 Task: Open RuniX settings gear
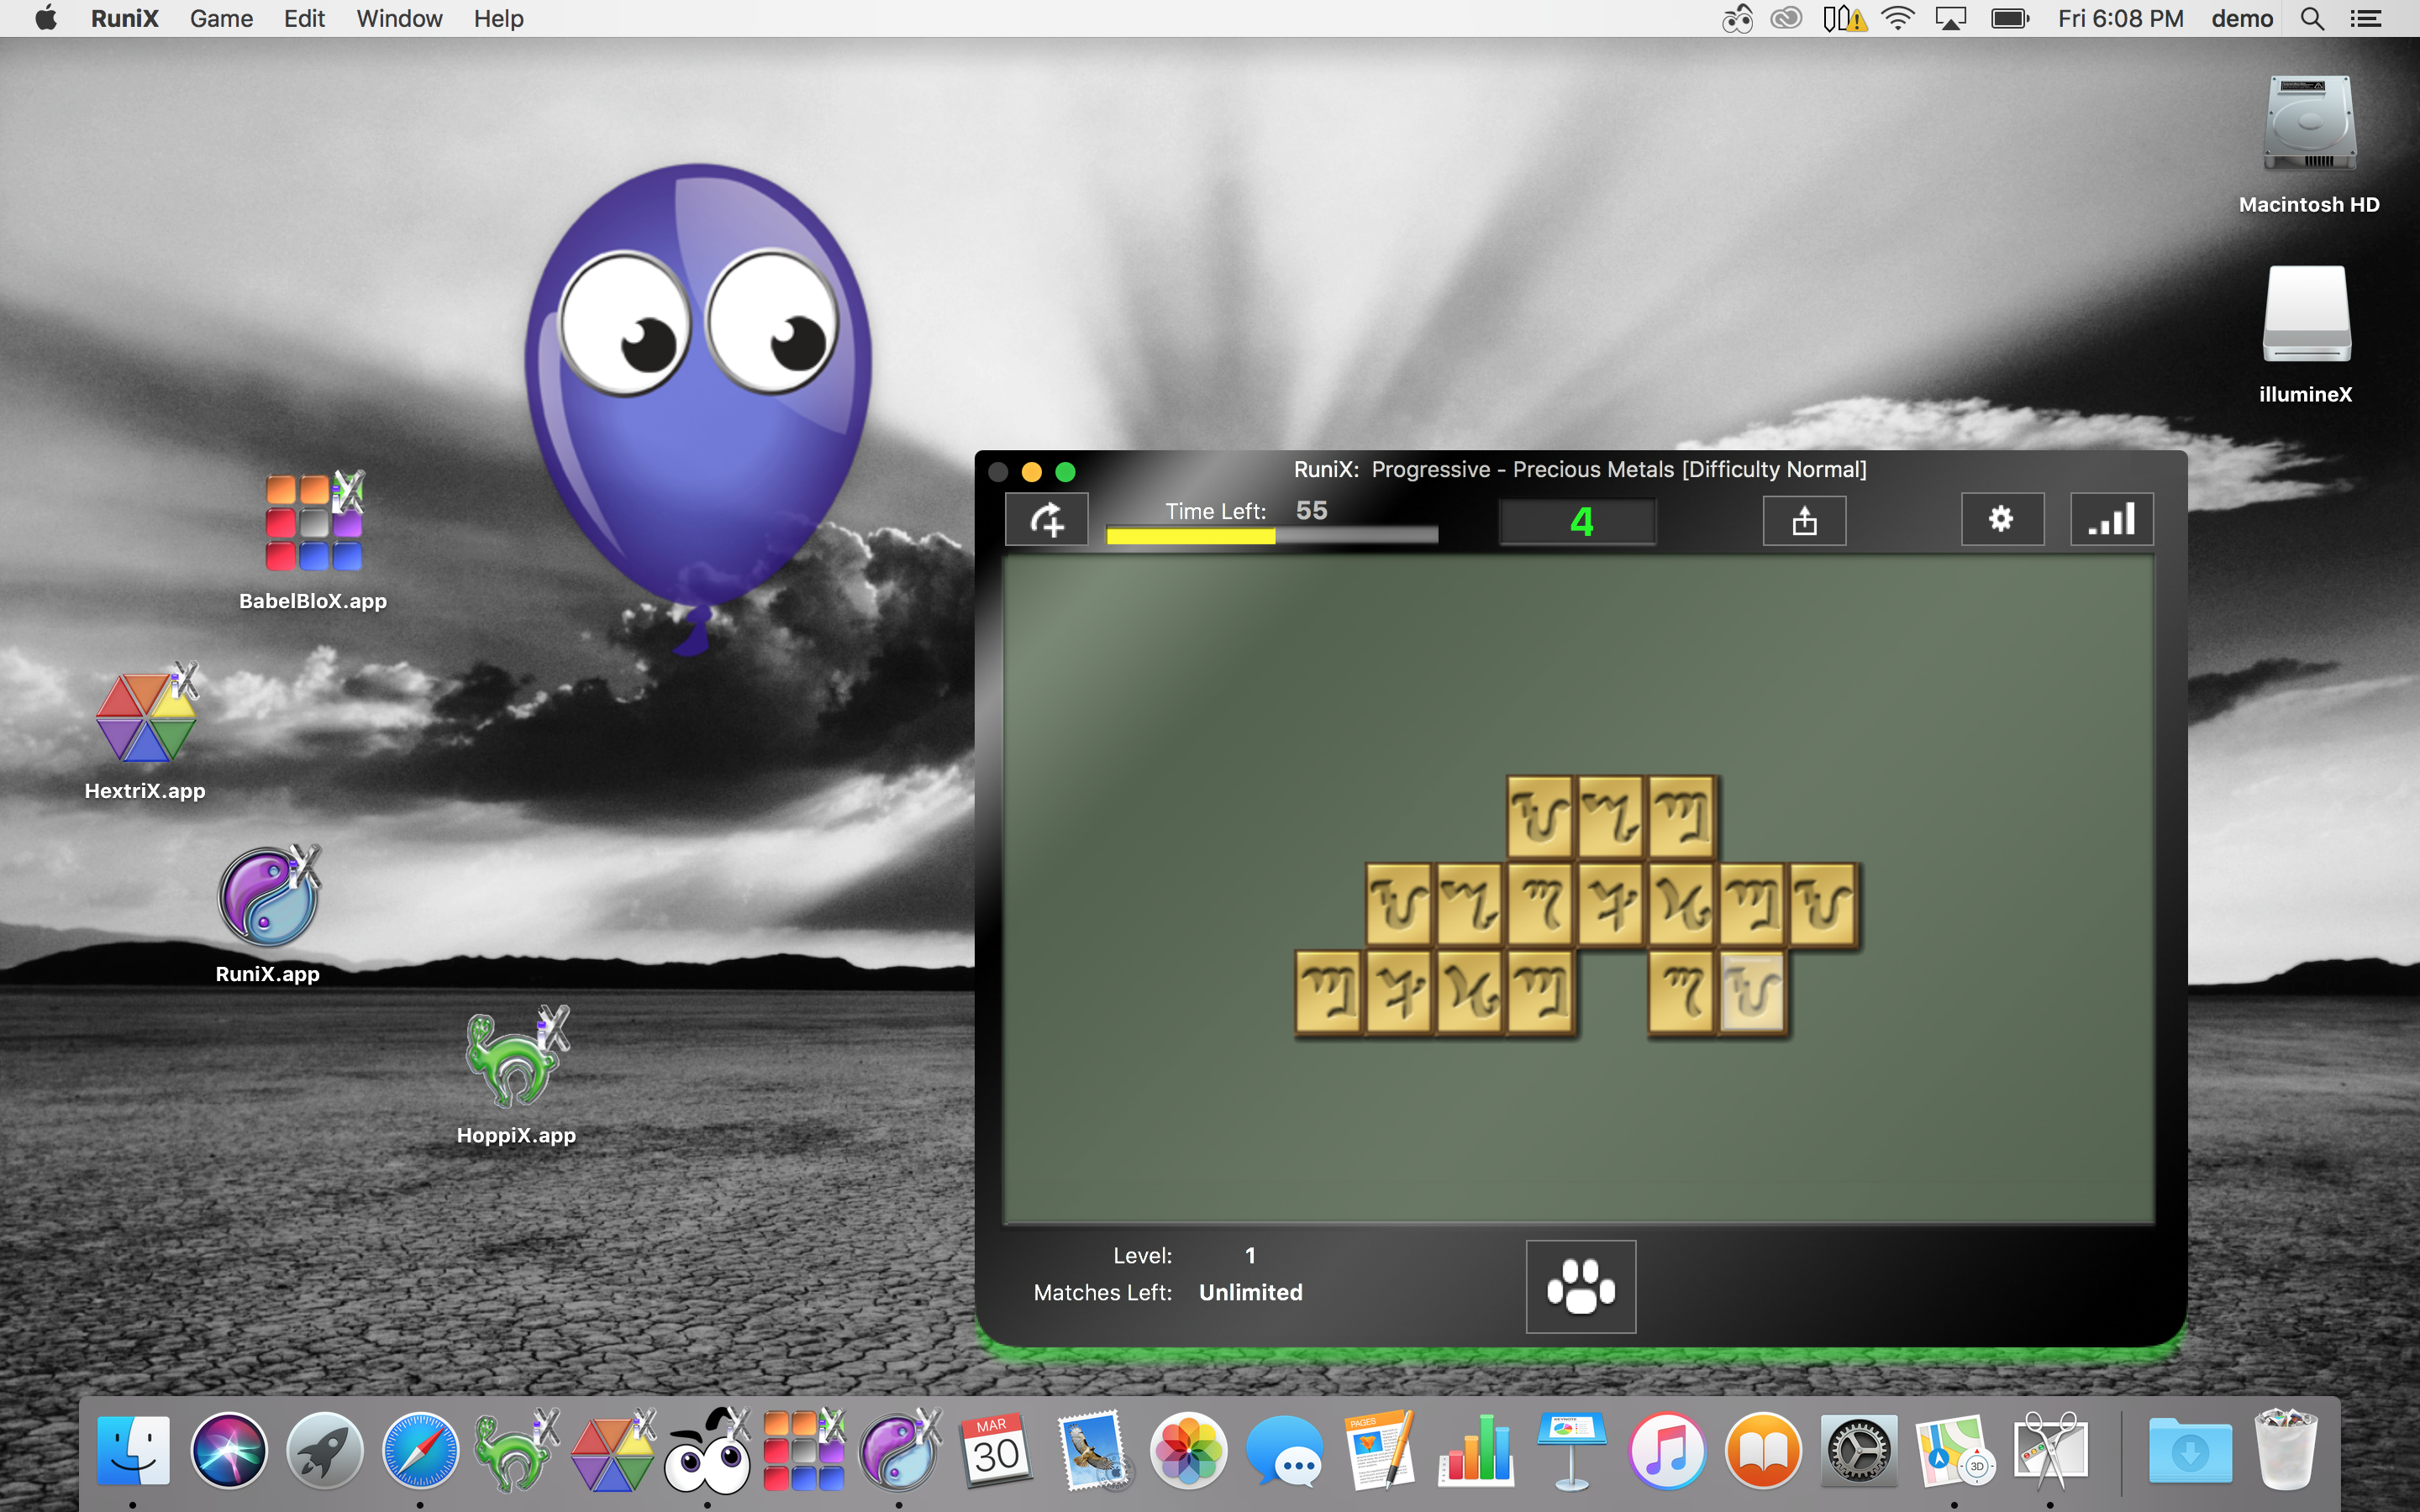pyautogui.click(x=2002, y=519)
